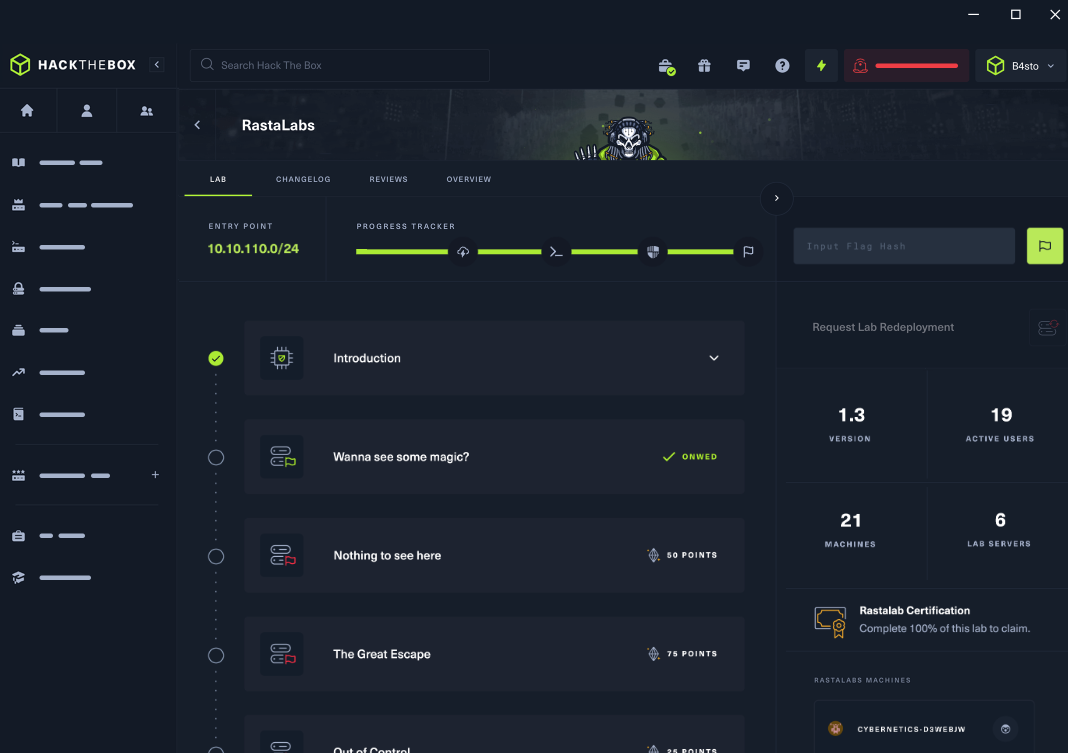1068x753 pixels.
Task: Select the circle next to Nothing to see here
Action: tap(216, 556)
